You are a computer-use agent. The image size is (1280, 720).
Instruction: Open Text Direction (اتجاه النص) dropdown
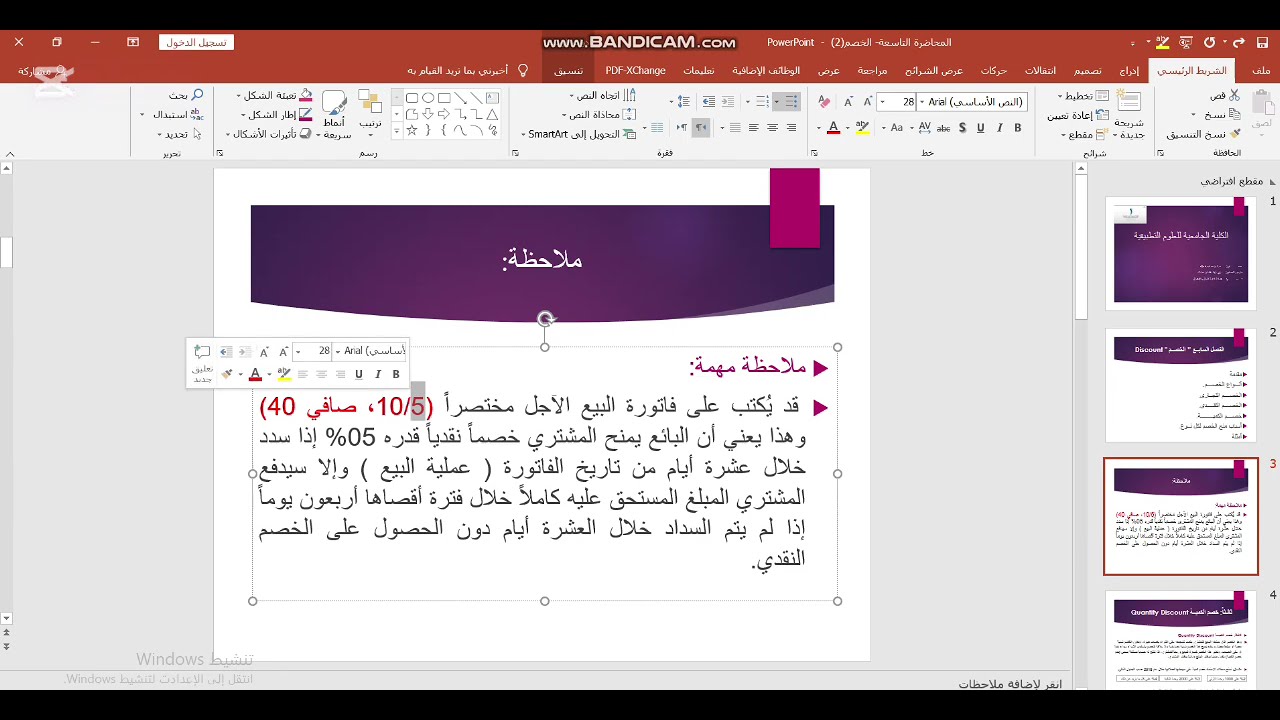click(x=603, y=95)
